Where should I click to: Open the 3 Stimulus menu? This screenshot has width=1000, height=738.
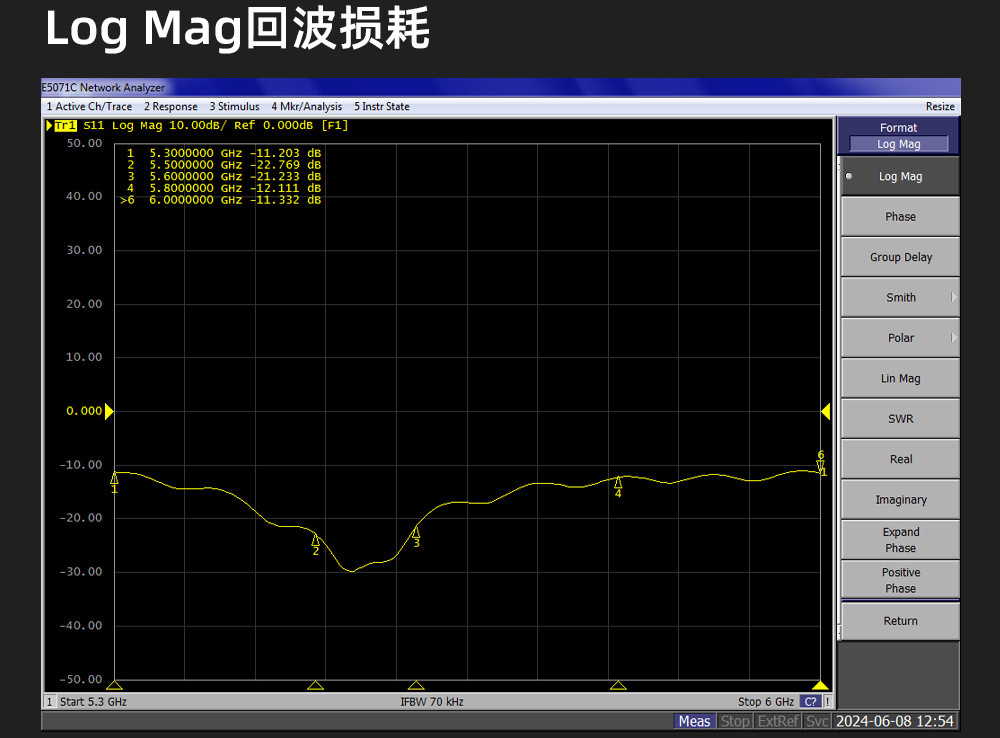click(234, 107)
